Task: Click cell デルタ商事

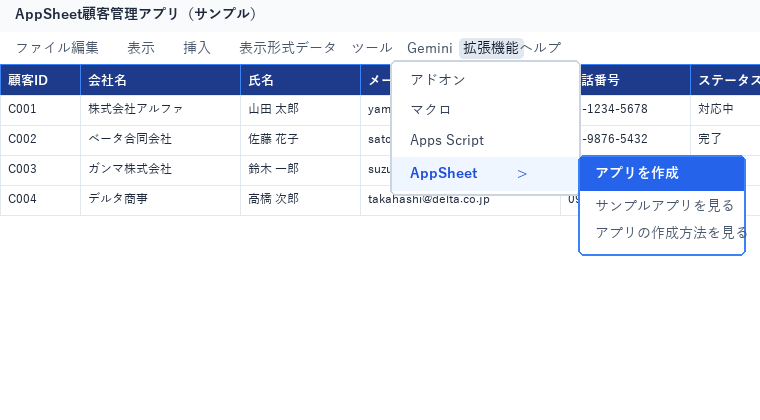Action: [x=160, y=200]
